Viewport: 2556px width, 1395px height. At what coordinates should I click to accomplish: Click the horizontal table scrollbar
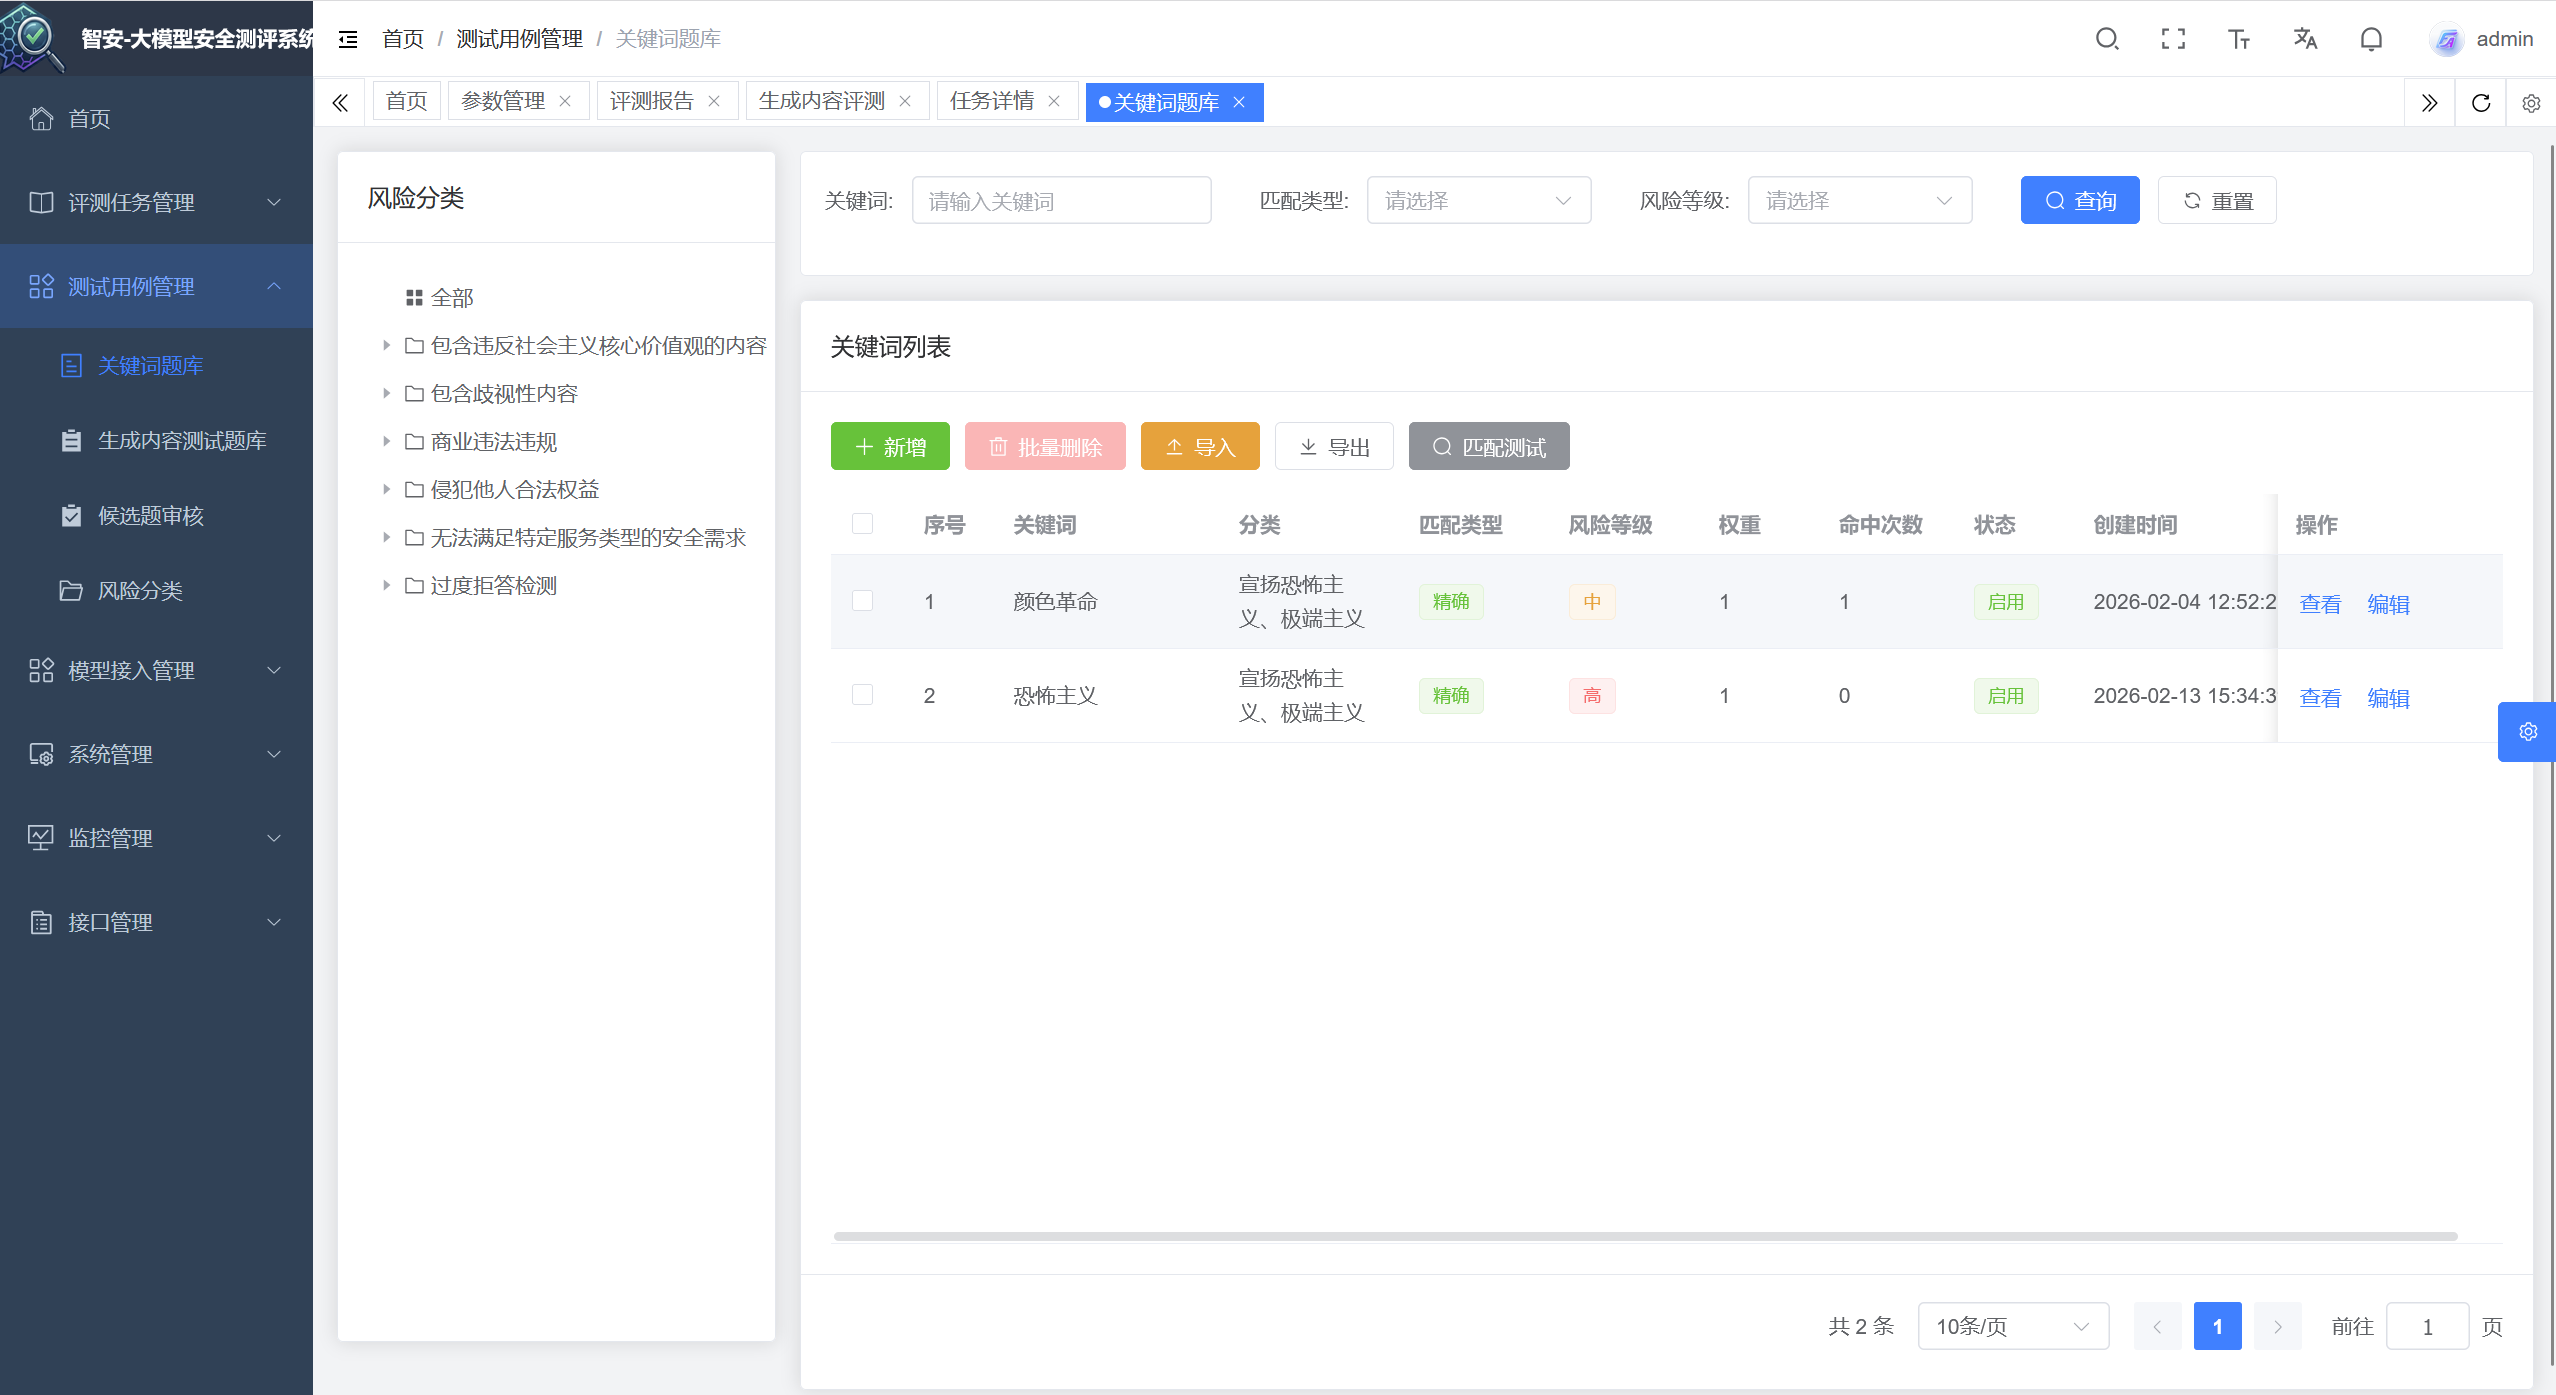(x=1645, y=1236)
